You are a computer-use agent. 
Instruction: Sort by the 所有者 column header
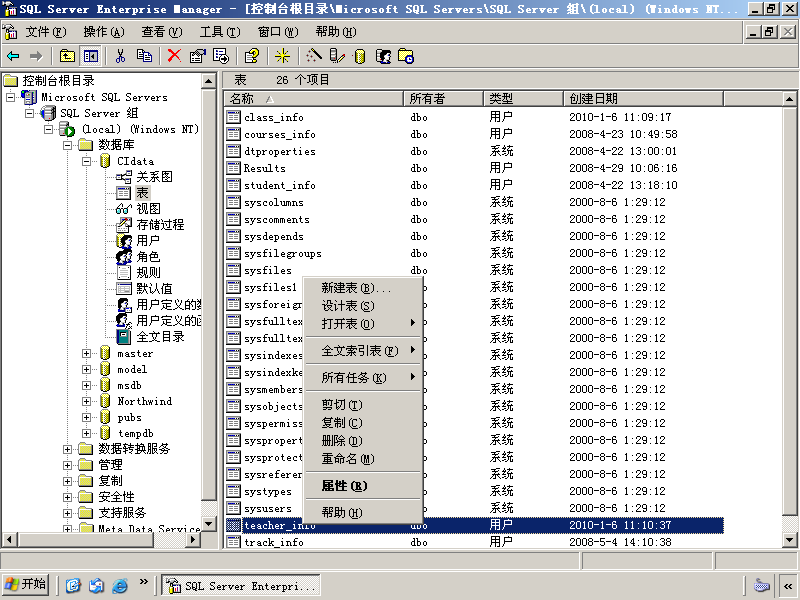[443, 98]
